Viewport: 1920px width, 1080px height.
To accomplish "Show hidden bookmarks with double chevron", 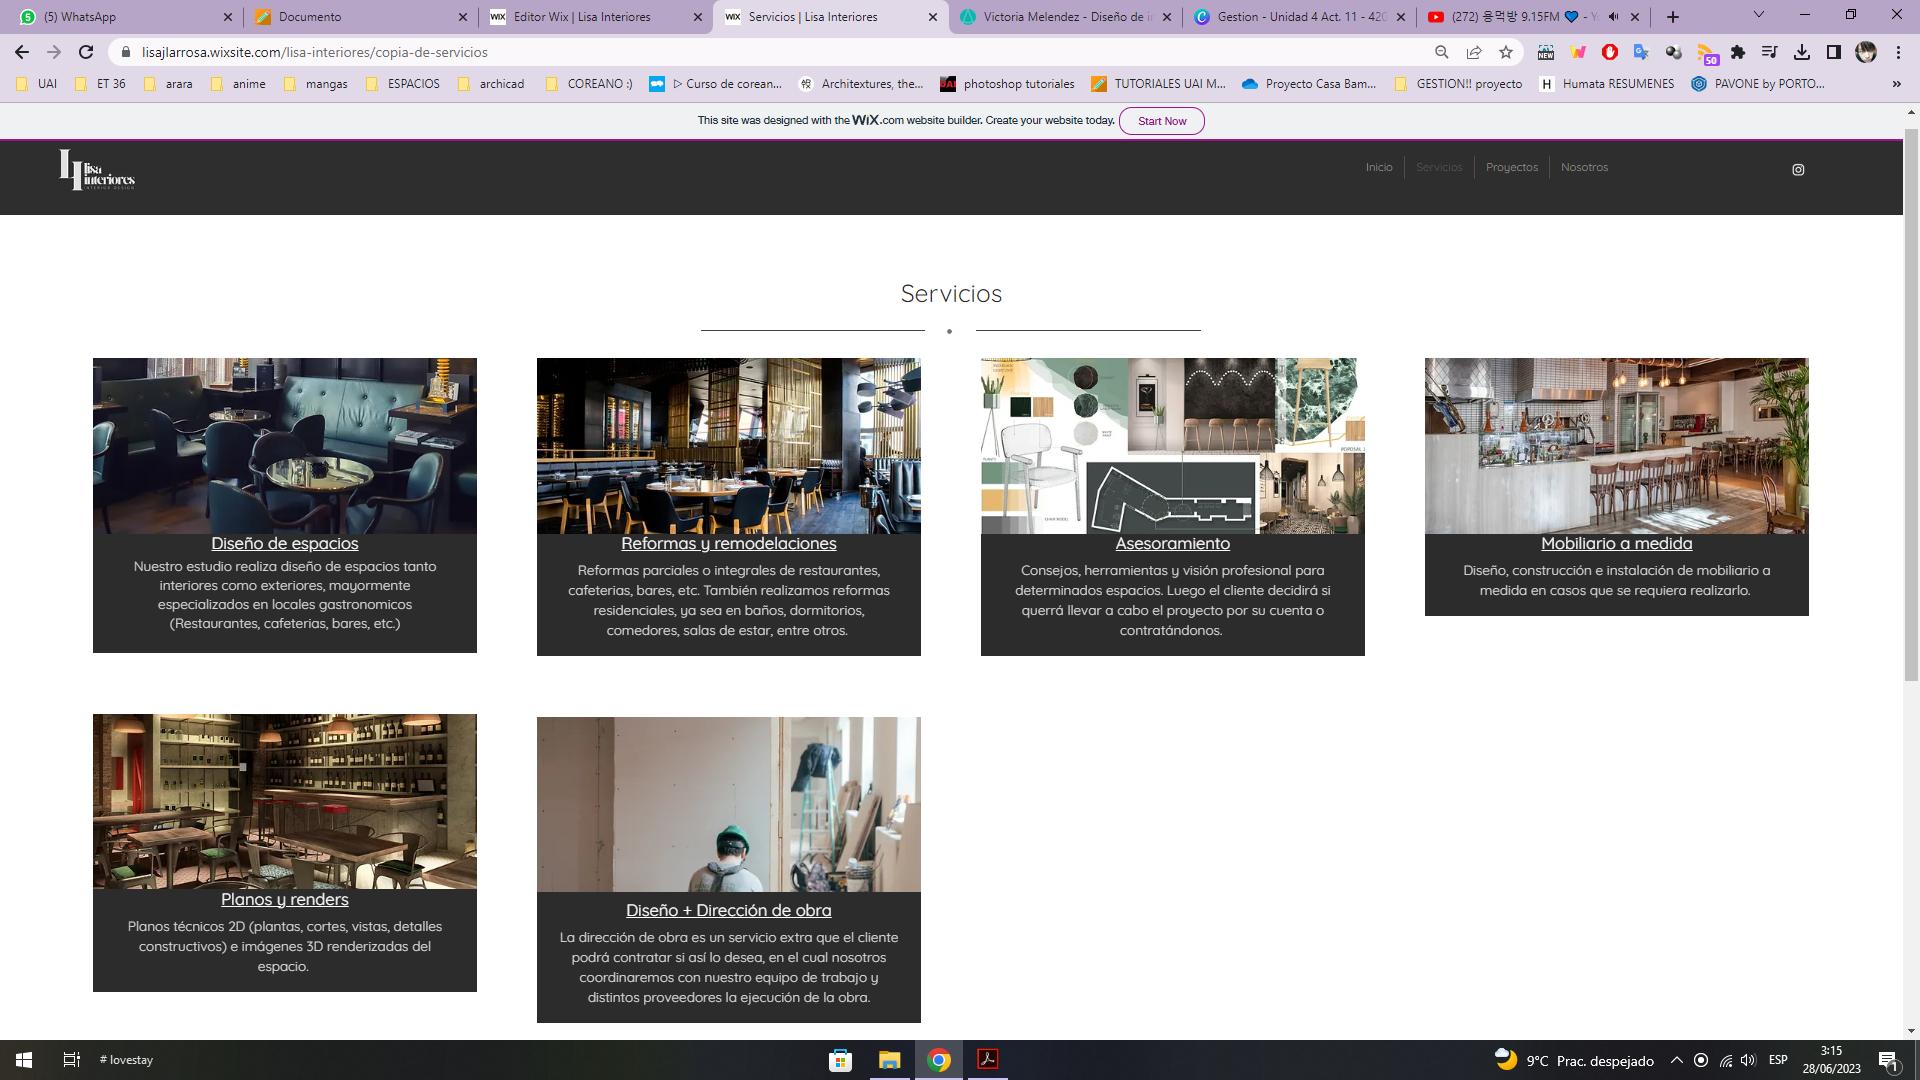I will 1896,84.
